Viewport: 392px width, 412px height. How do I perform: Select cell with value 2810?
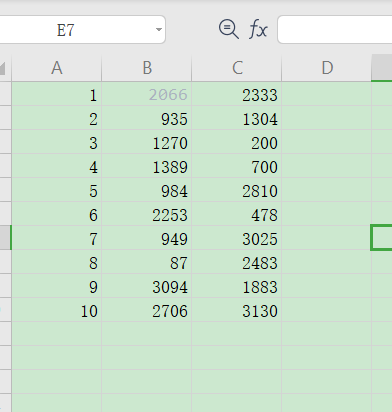237,190
